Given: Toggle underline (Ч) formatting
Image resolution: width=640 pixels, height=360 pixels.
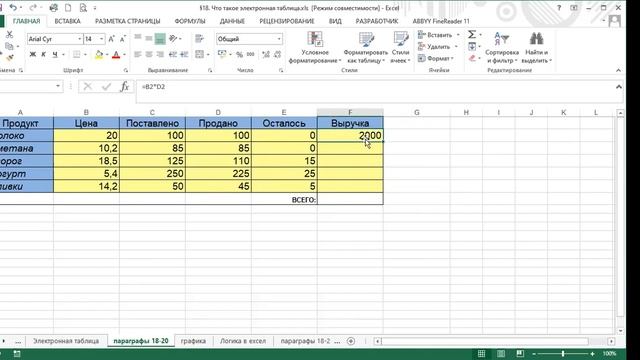Looking at the screenshot, I should 55,54.
